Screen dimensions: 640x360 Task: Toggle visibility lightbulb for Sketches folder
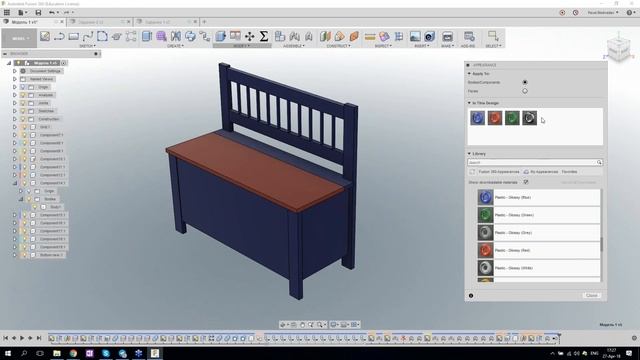pos(23,111)
